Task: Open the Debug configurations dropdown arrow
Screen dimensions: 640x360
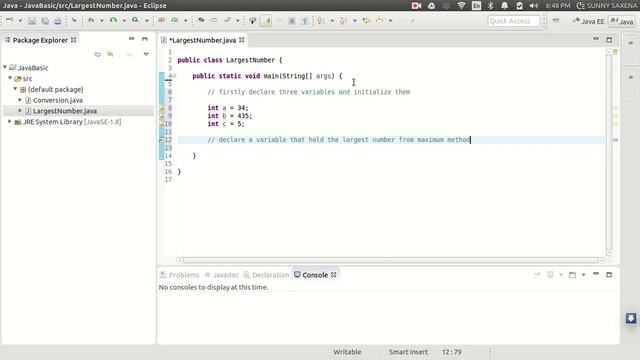Action: [102, 20]
